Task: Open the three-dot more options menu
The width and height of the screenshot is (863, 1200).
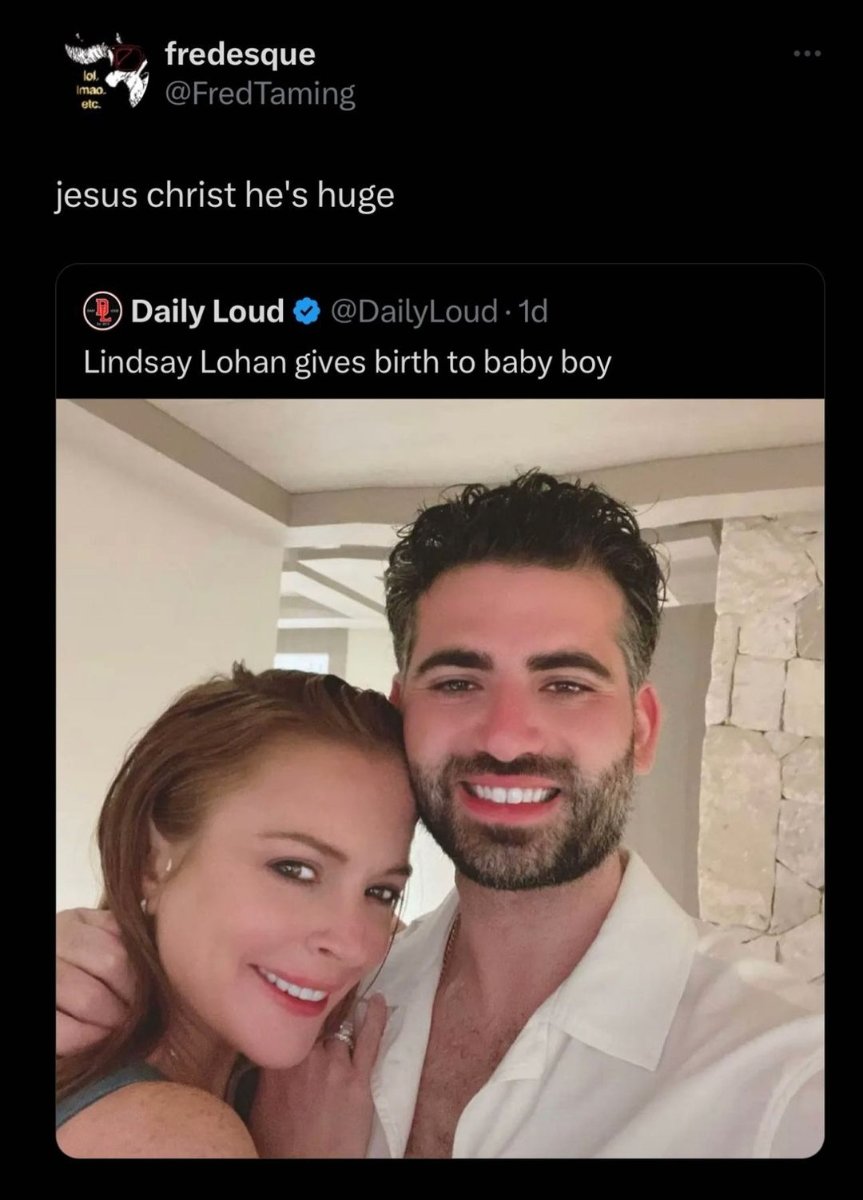Action: 805,54
